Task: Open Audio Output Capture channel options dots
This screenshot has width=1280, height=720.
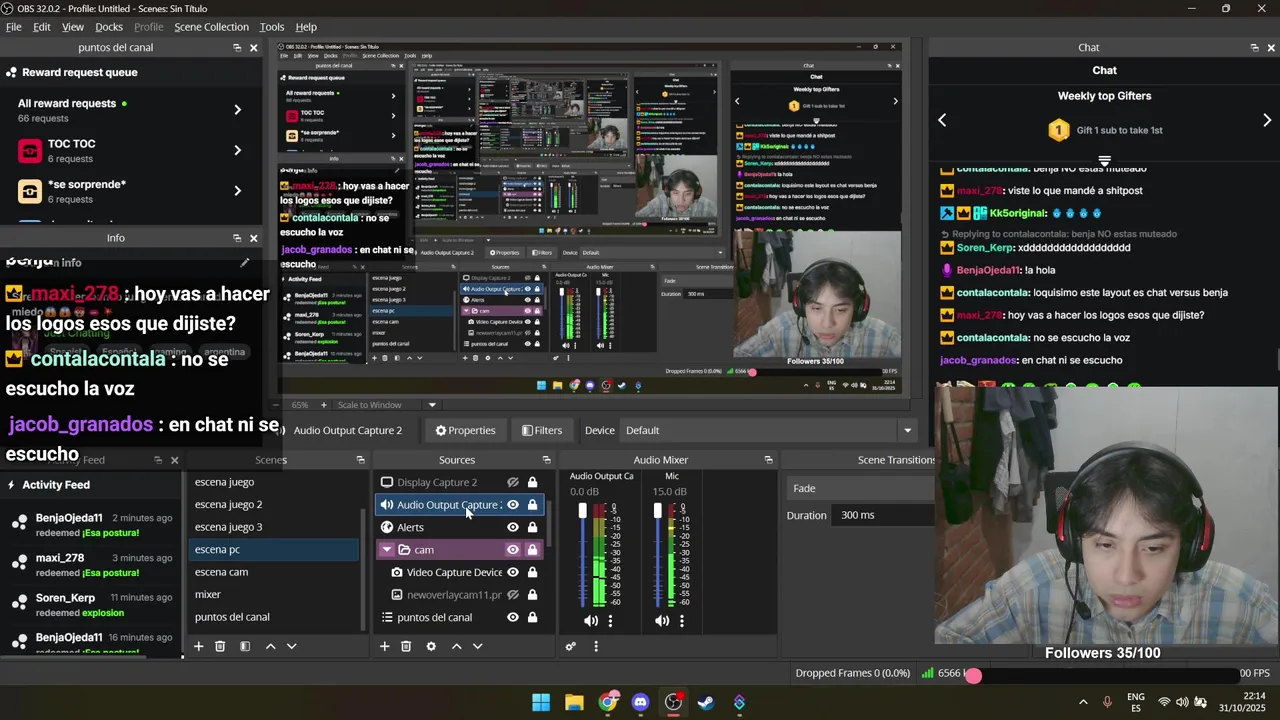Action: point(610,620)
